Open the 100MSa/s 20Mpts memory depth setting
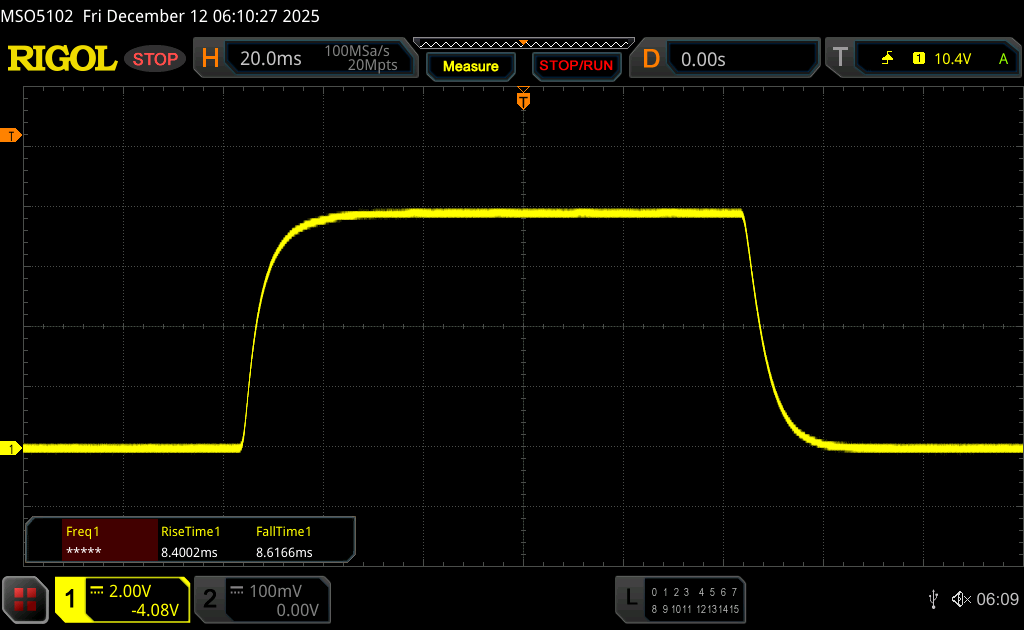This screenshot has width=1024, height=630. [x=360, y=59]
